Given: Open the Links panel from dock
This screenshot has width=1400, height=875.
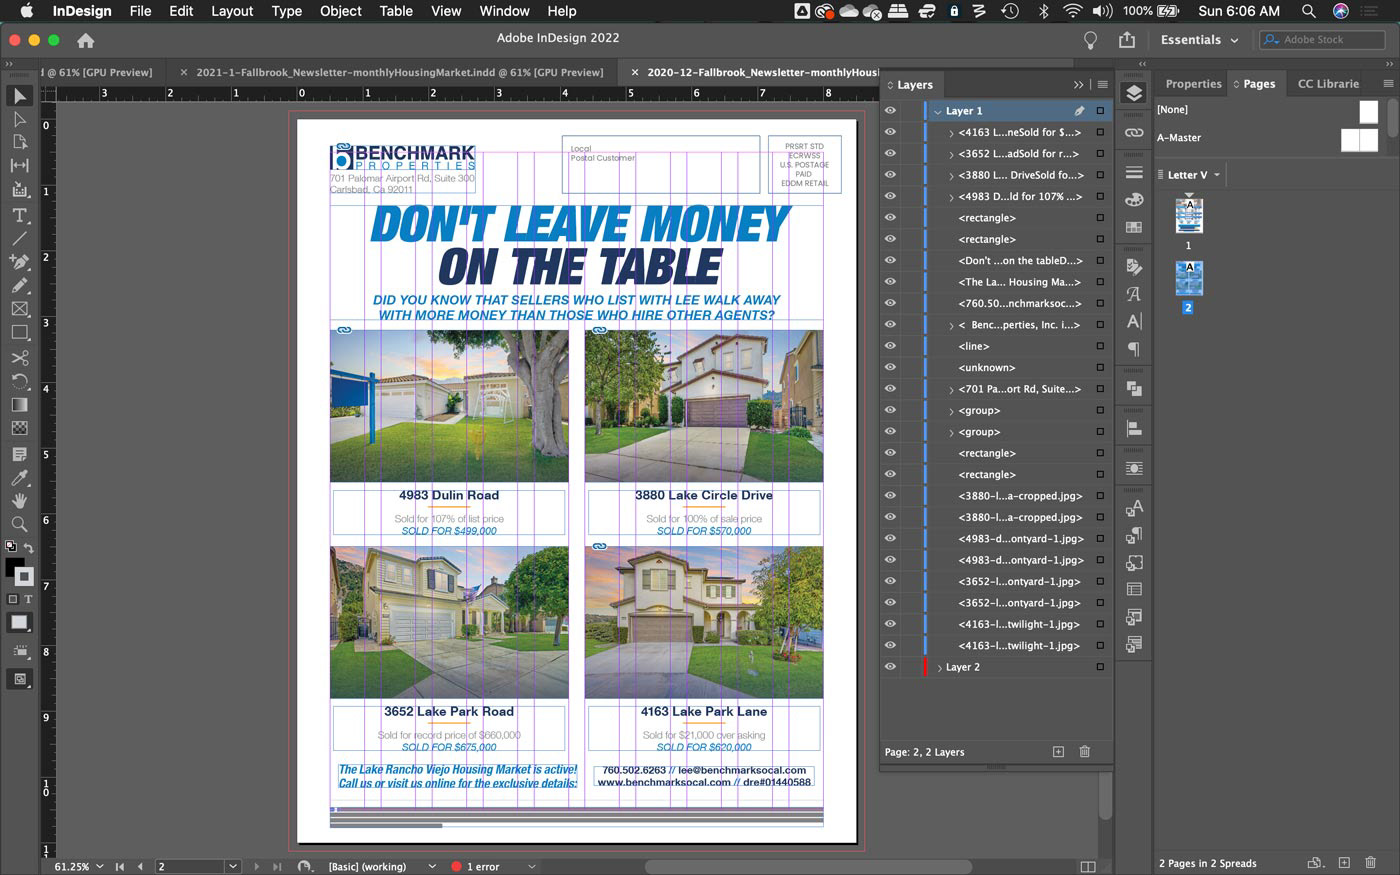Looking at the screenshot, I should (1134, 132).
